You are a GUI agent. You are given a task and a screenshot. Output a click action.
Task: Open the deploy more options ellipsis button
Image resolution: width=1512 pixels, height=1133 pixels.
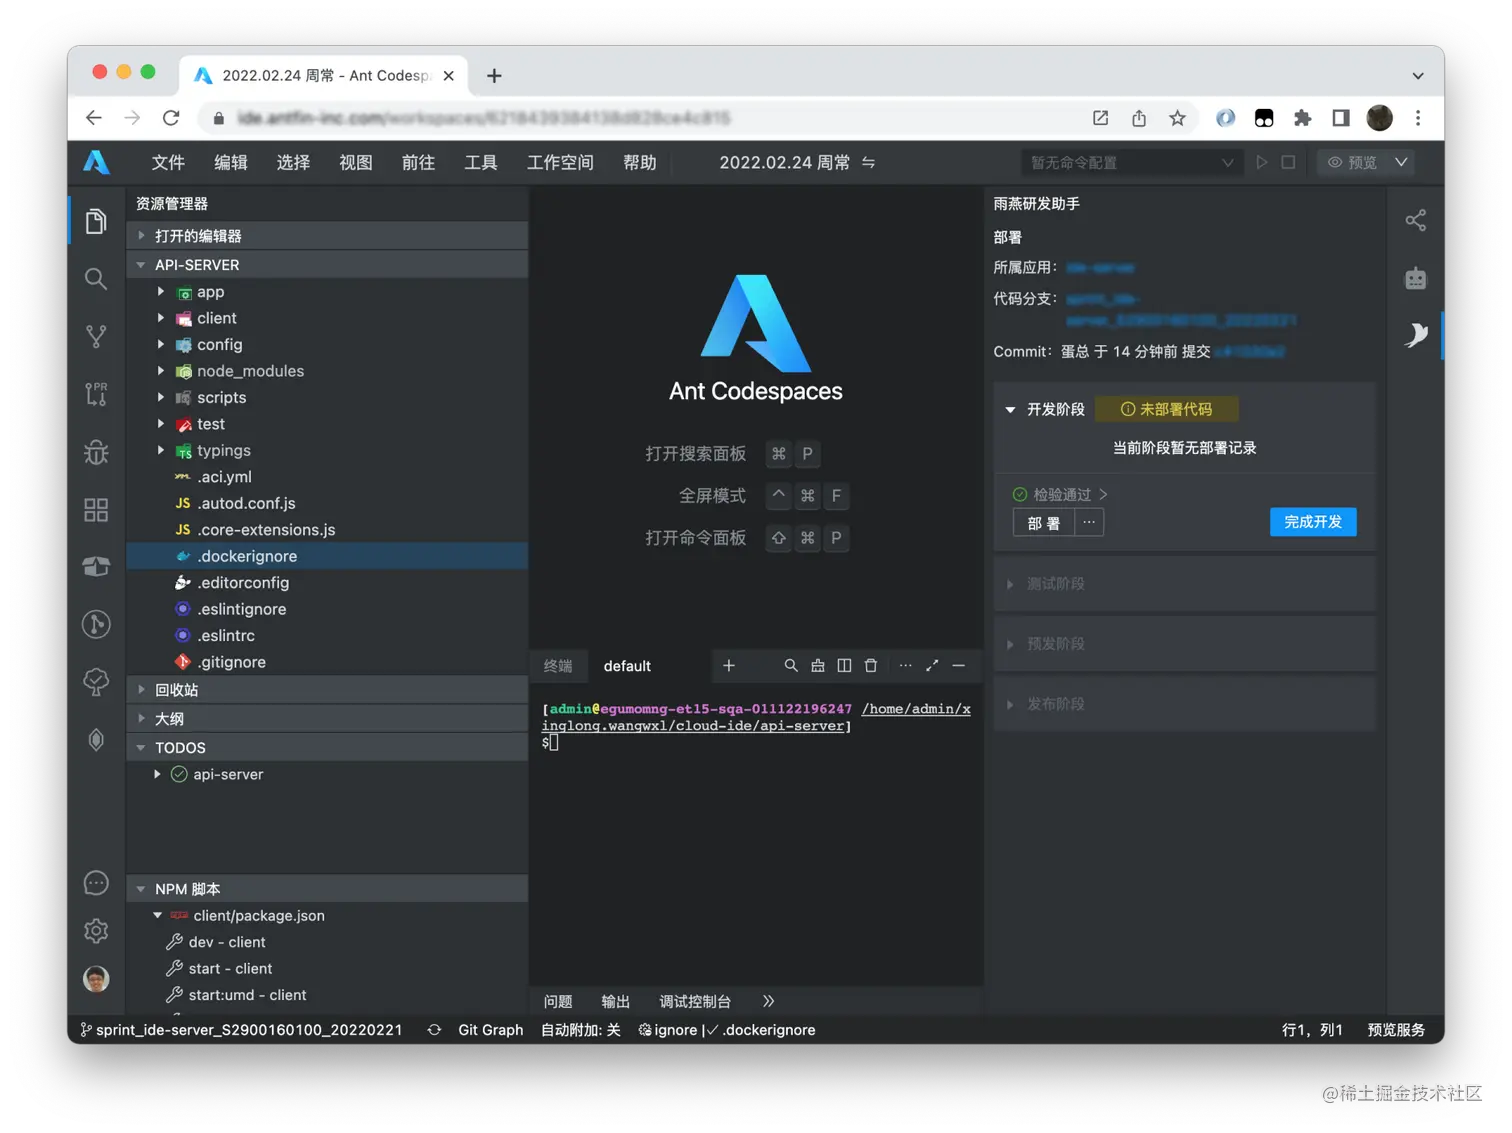(1089, 523)
